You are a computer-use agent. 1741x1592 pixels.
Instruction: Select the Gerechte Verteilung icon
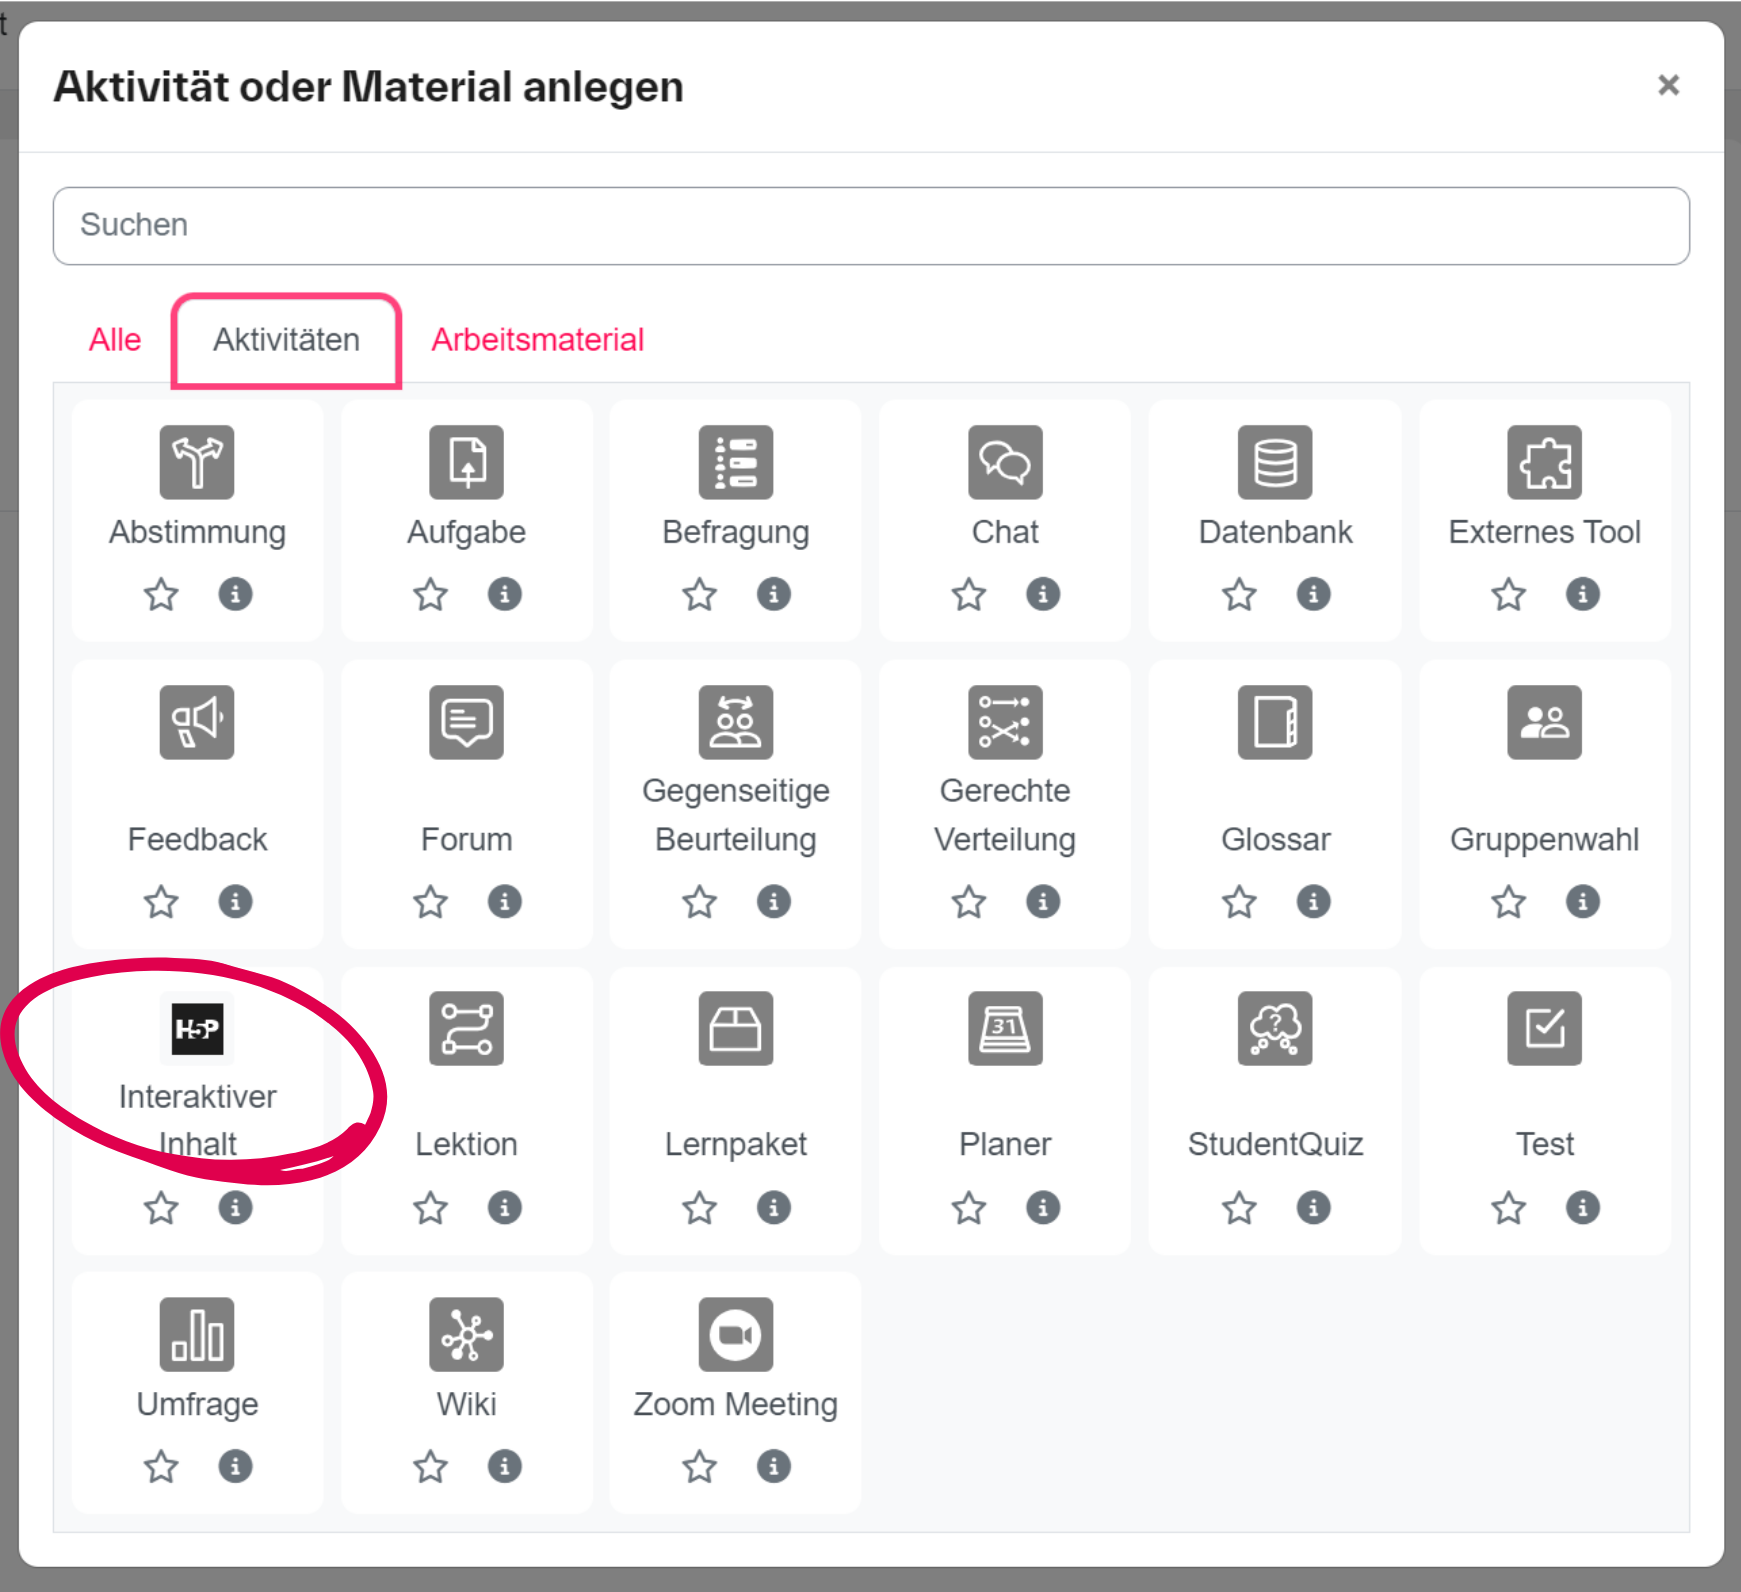[1005, 722]
